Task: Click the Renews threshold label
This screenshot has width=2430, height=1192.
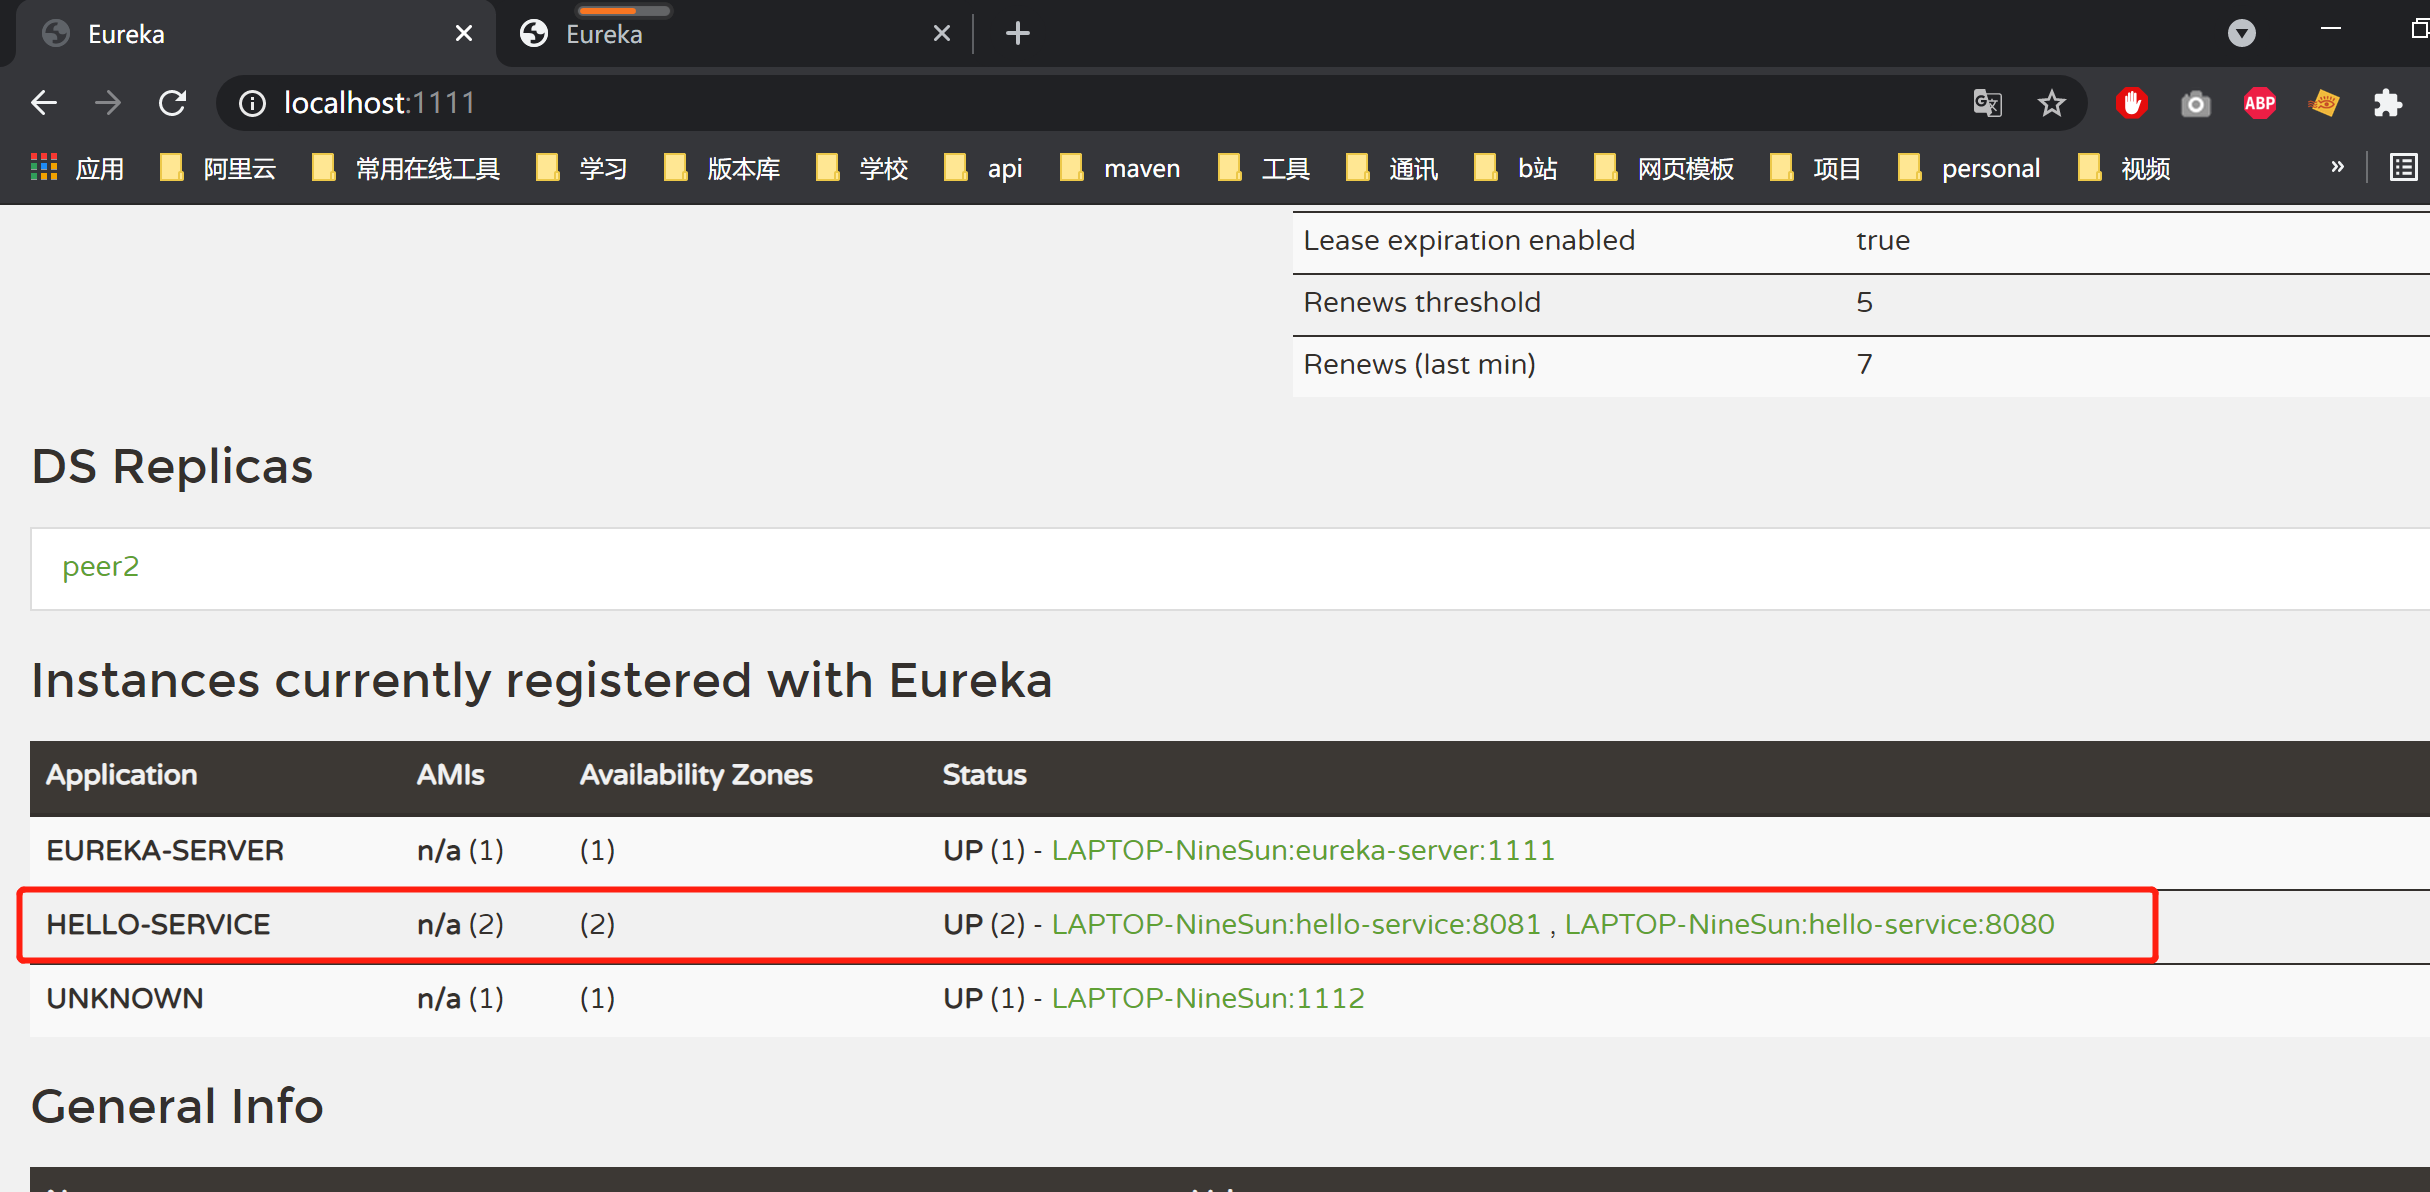Action: [x=1421, y=302]
